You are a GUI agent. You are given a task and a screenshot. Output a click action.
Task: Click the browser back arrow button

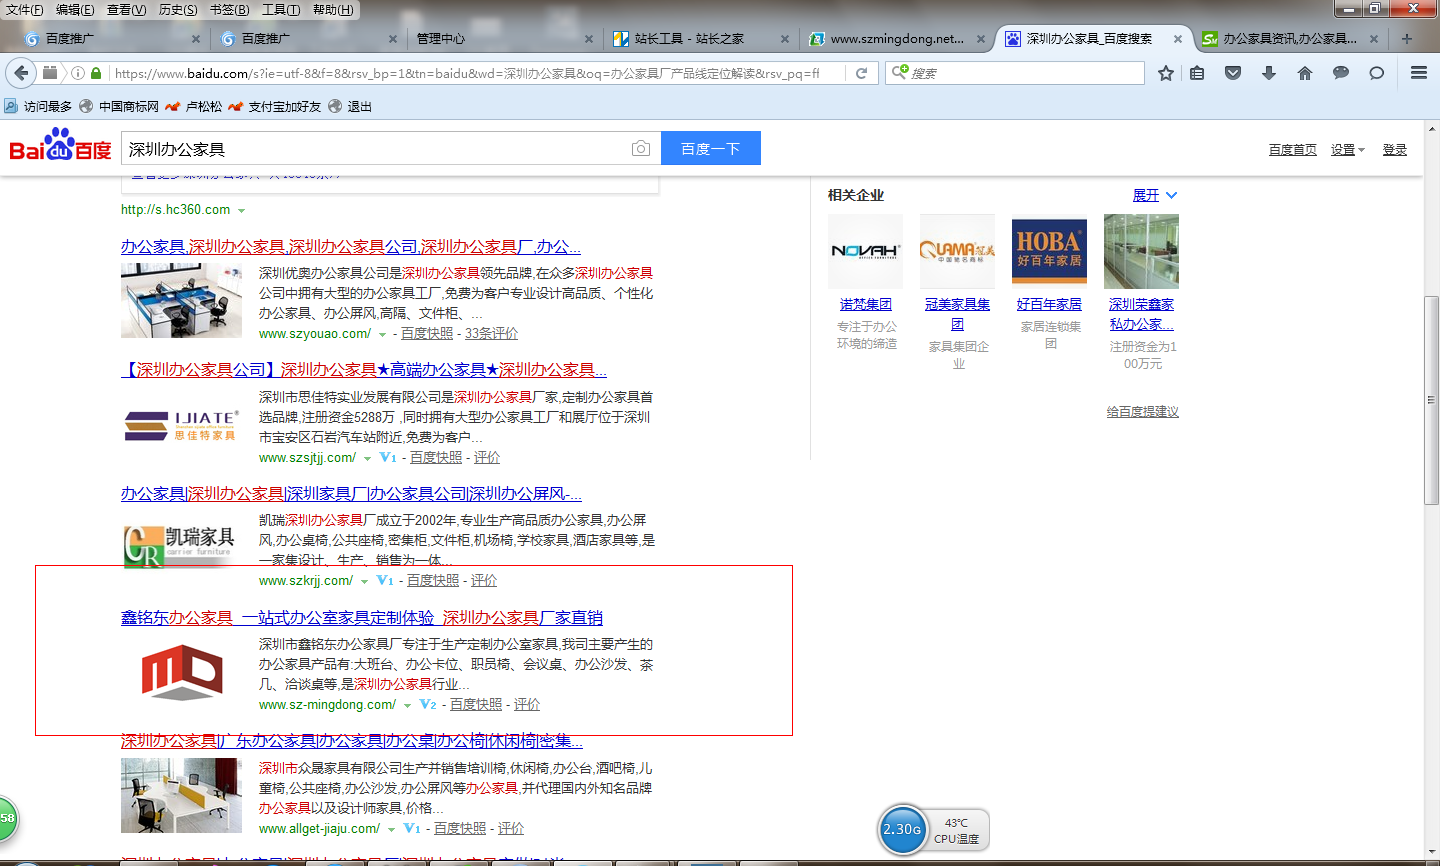[x=21, y=73]
